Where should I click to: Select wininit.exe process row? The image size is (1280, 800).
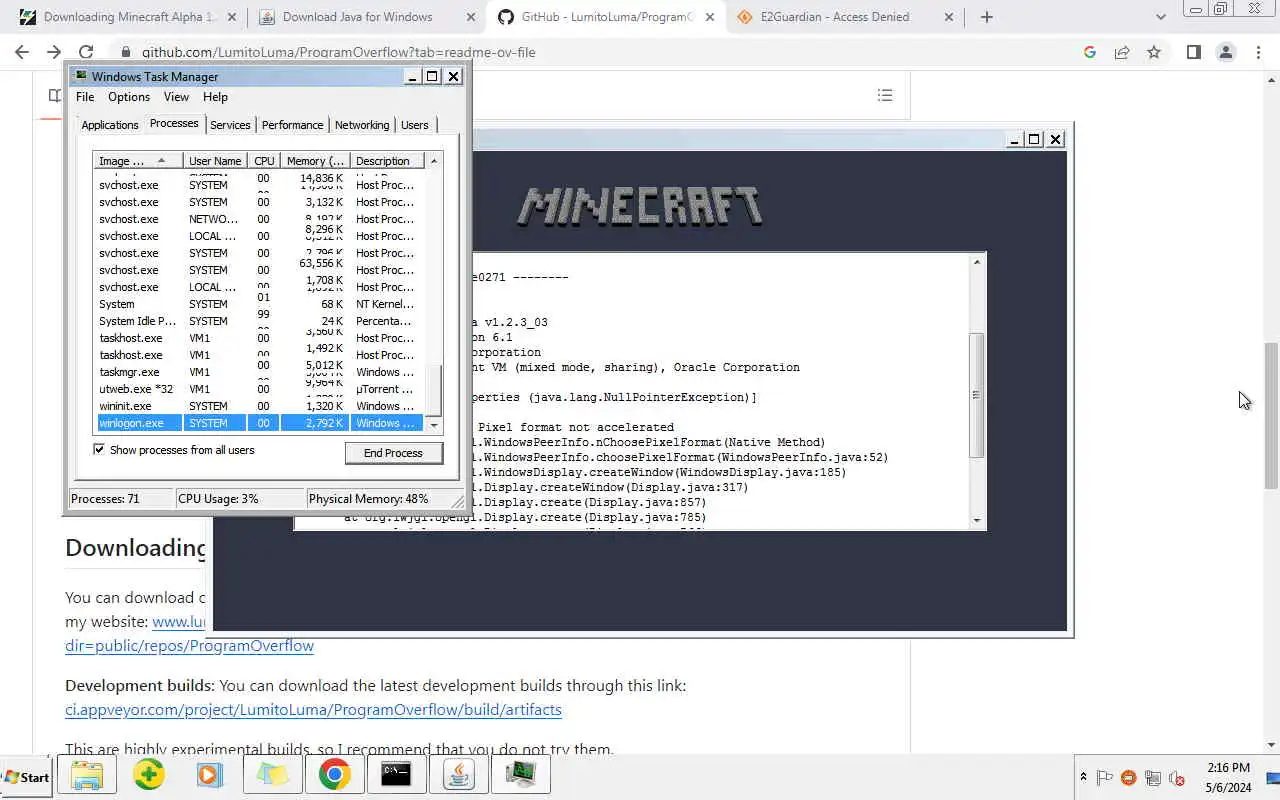coord(260,406)
